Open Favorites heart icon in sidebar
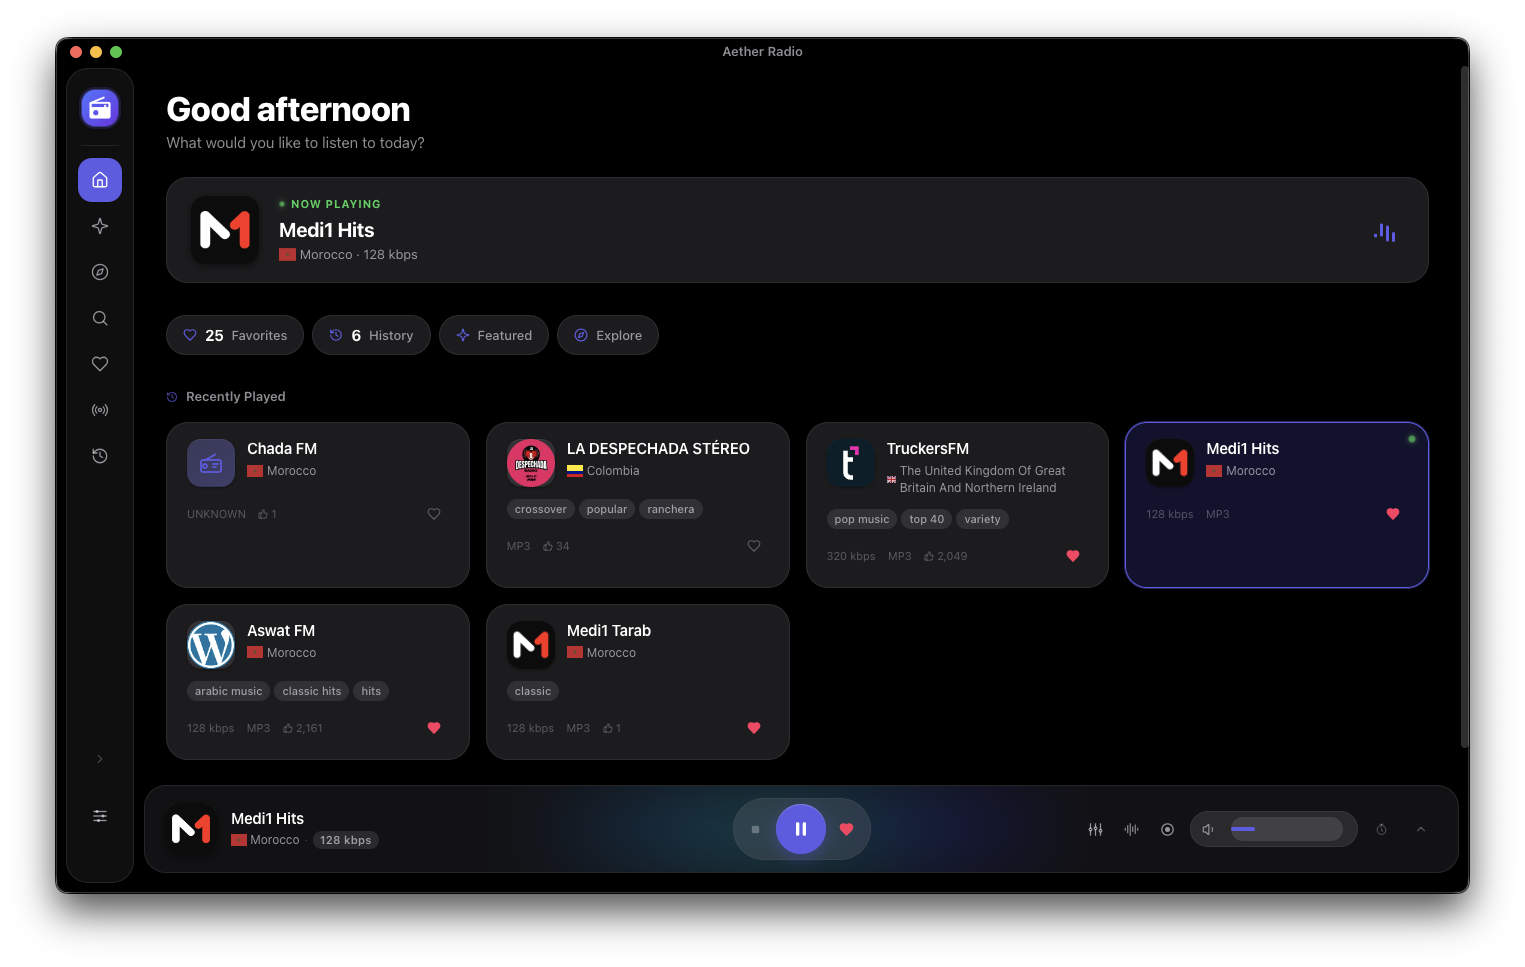The height and width of the screenshot is (967, 1525). 100,364
